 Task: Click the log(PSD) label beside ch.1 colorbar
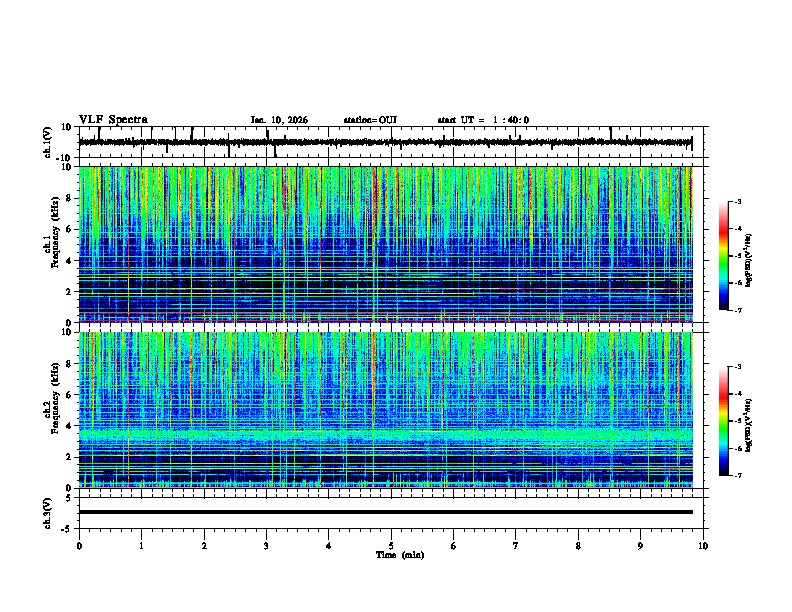click(748, 260)
